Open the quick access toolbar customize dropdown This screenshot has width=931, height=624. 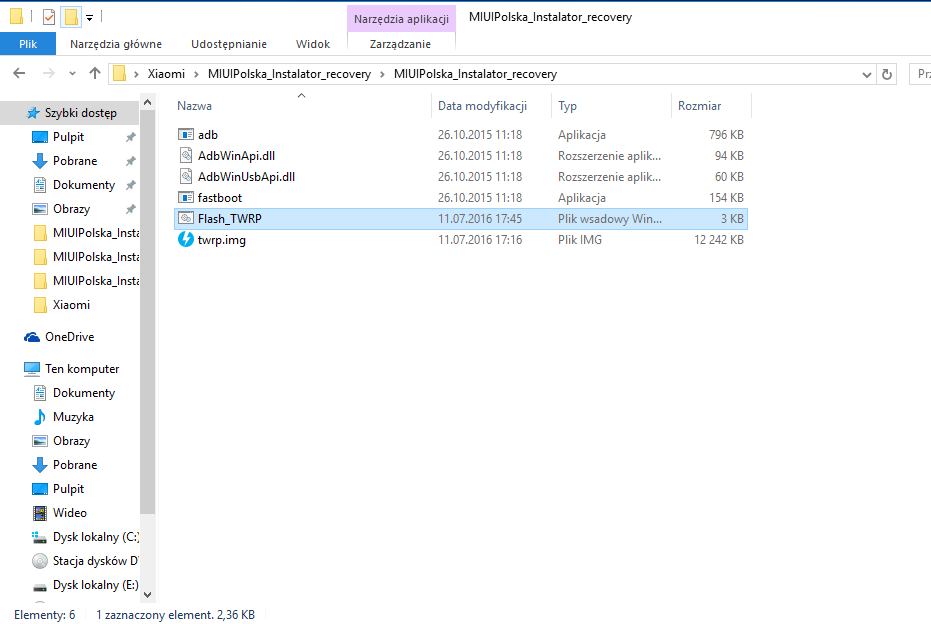[x=89, y=18]
